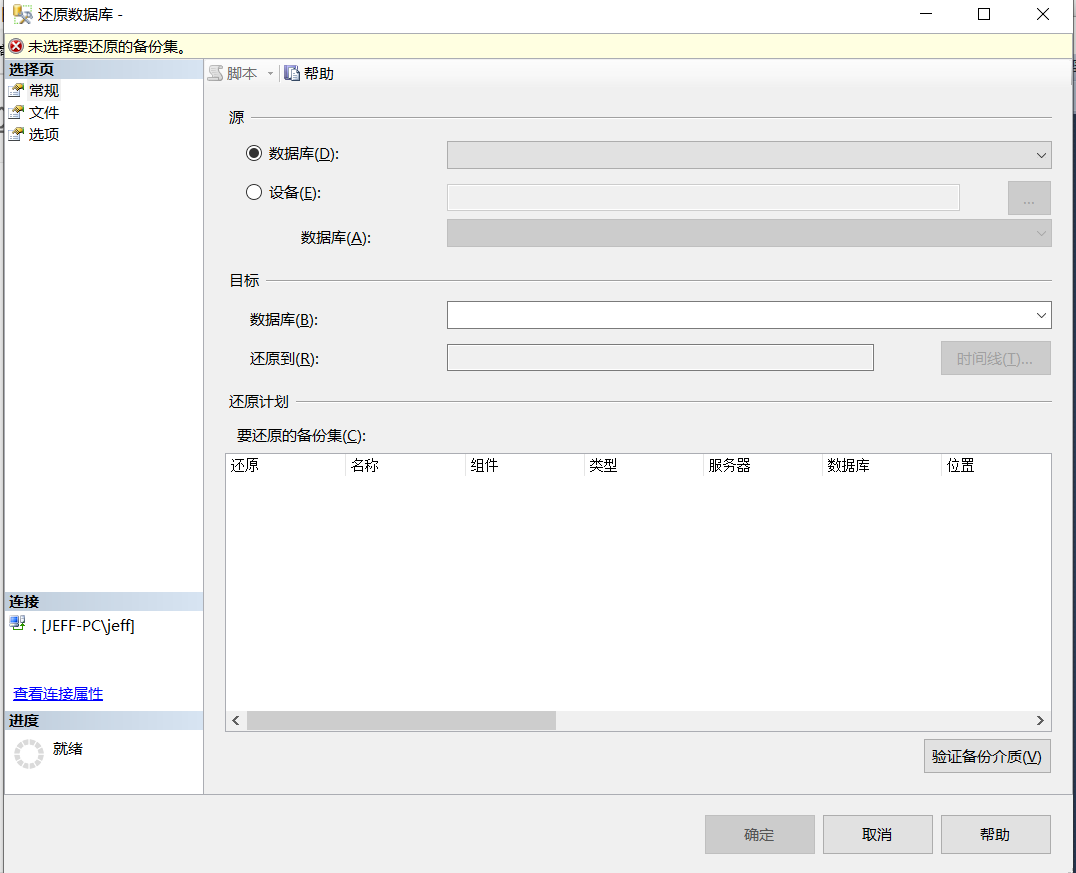This screenshot has width=1076, height=873.
Task: Click the 取消 button
Action: tap(878, 835)
